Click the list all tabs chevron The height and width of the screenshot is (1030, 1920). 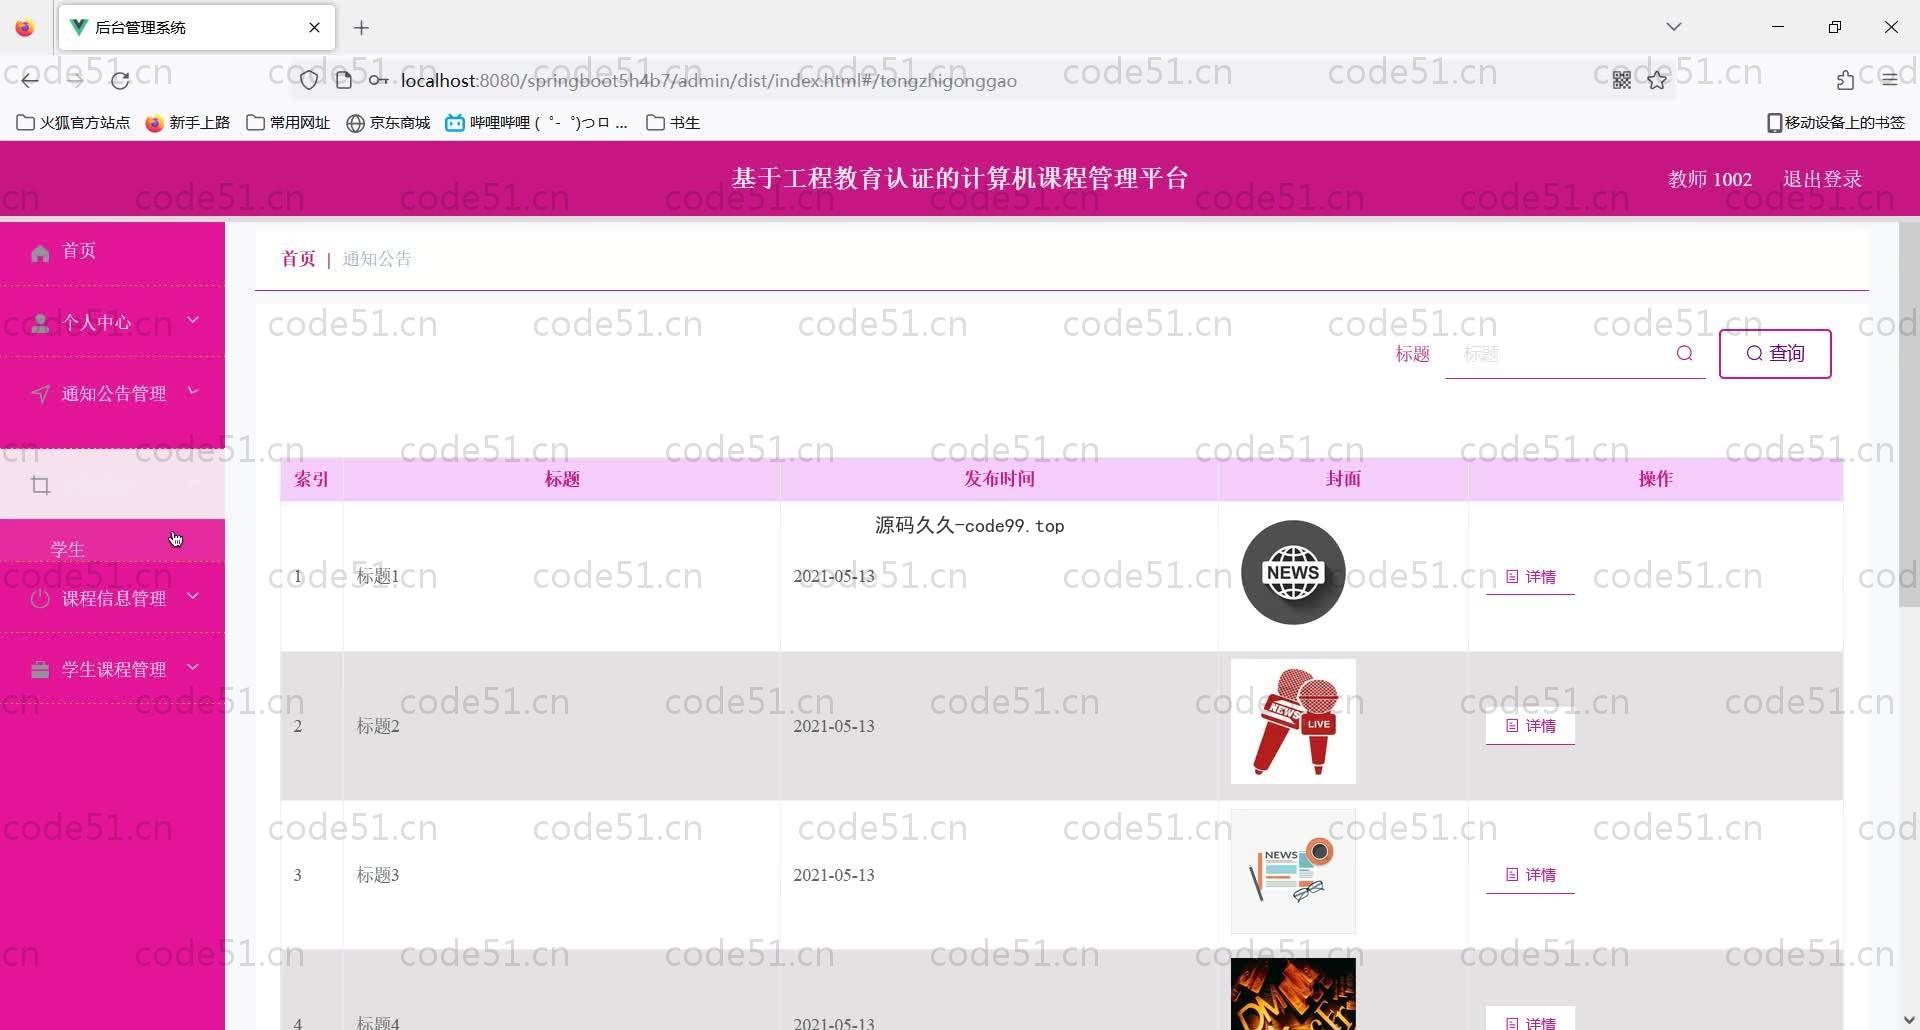coord(1674,27)
